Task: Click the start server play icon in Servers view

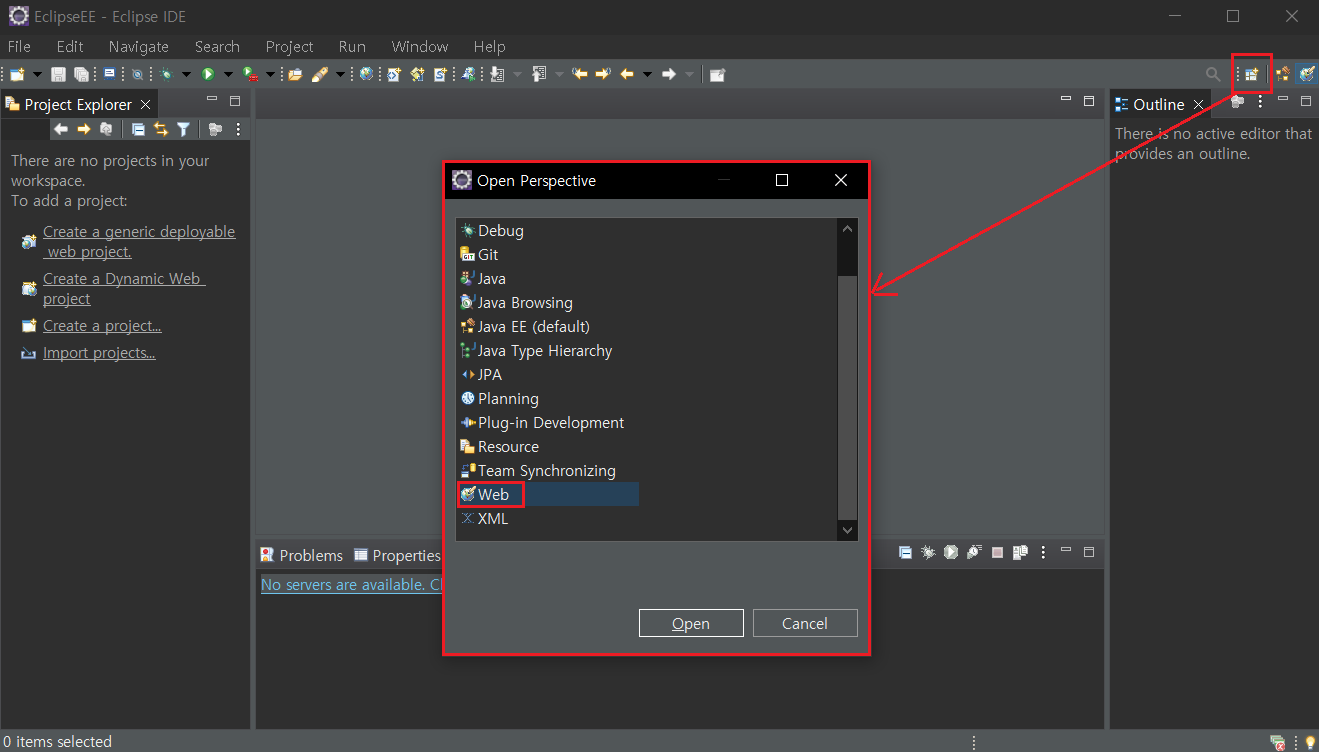Action: (x=951, y=552)
